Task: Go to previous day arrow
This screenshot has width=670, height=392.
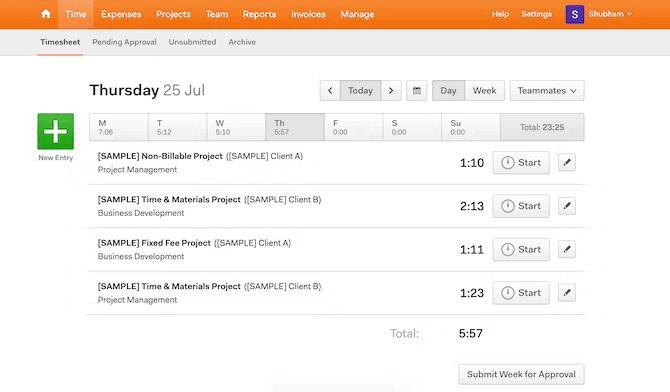Action: [330, 91]
